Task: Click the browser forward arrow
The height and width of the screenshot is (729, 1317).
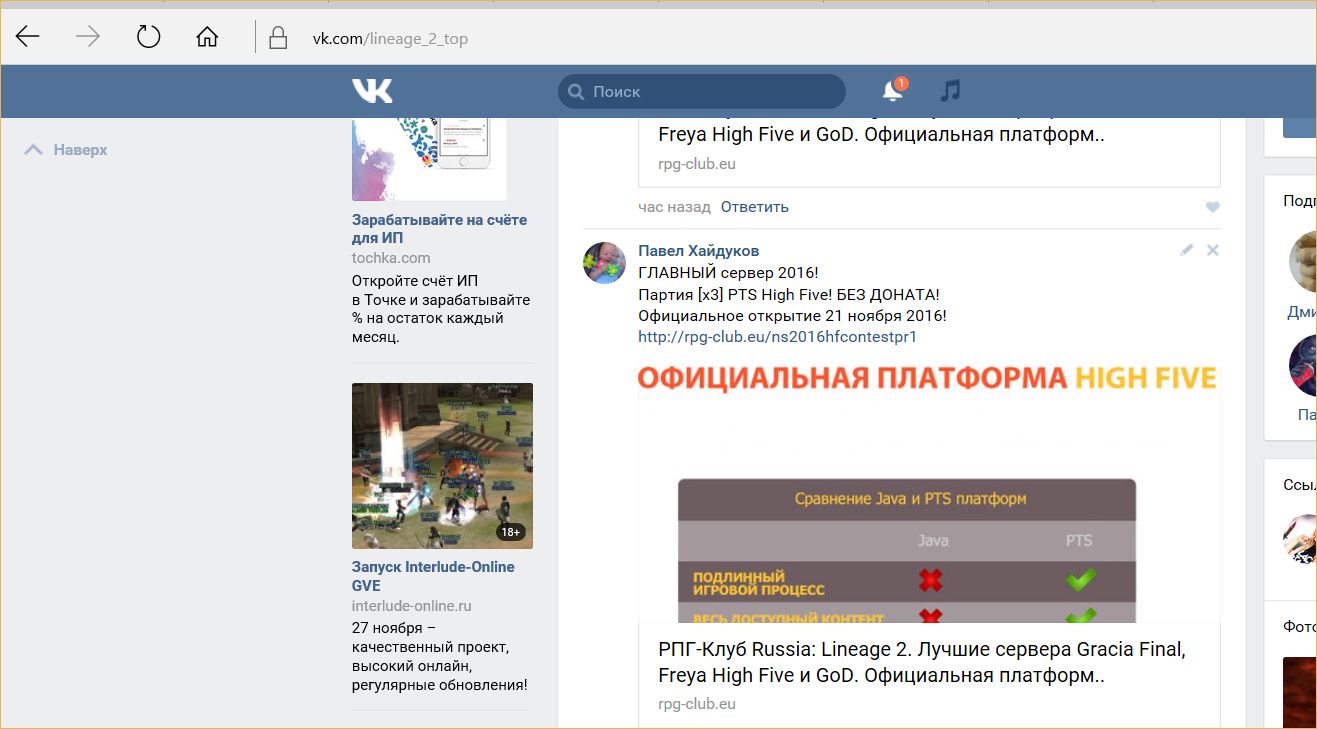Action: (x=88, y=38)
